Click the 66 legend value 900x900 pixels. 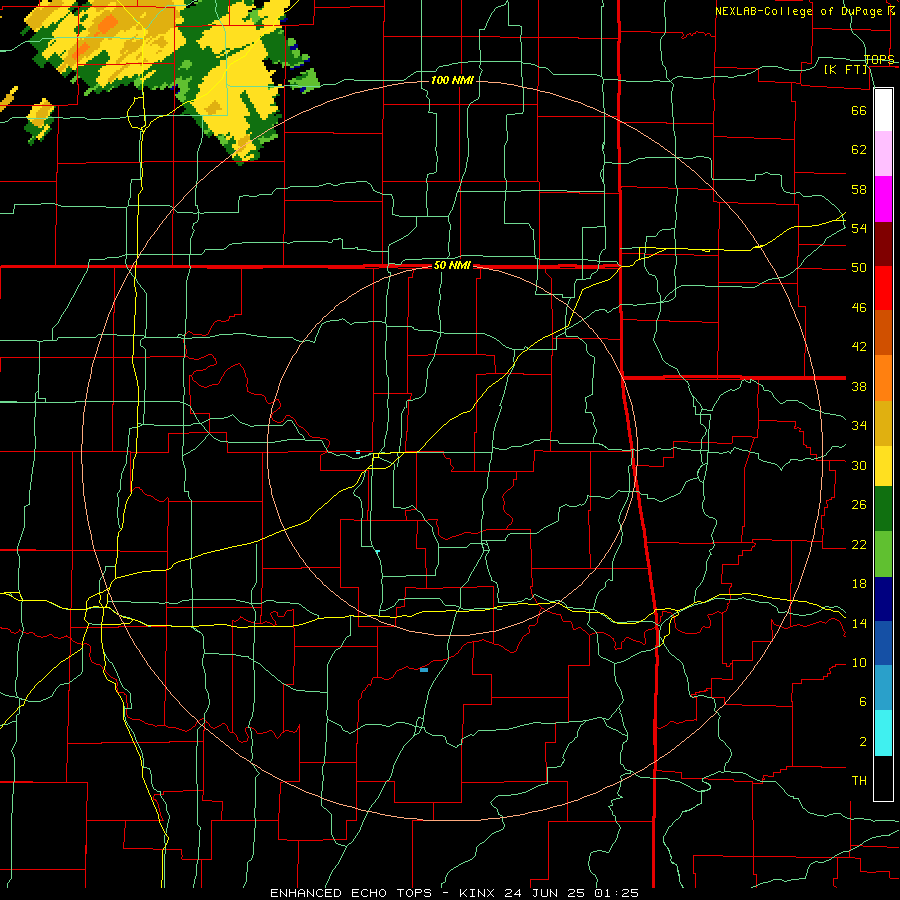coord(859,110)
